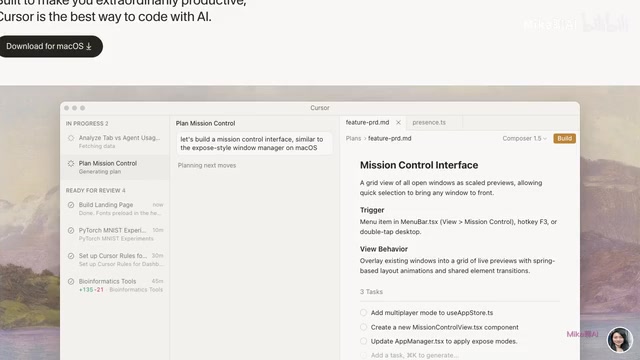Click checkmark icon beside Build Landing Page

point(71,205)
